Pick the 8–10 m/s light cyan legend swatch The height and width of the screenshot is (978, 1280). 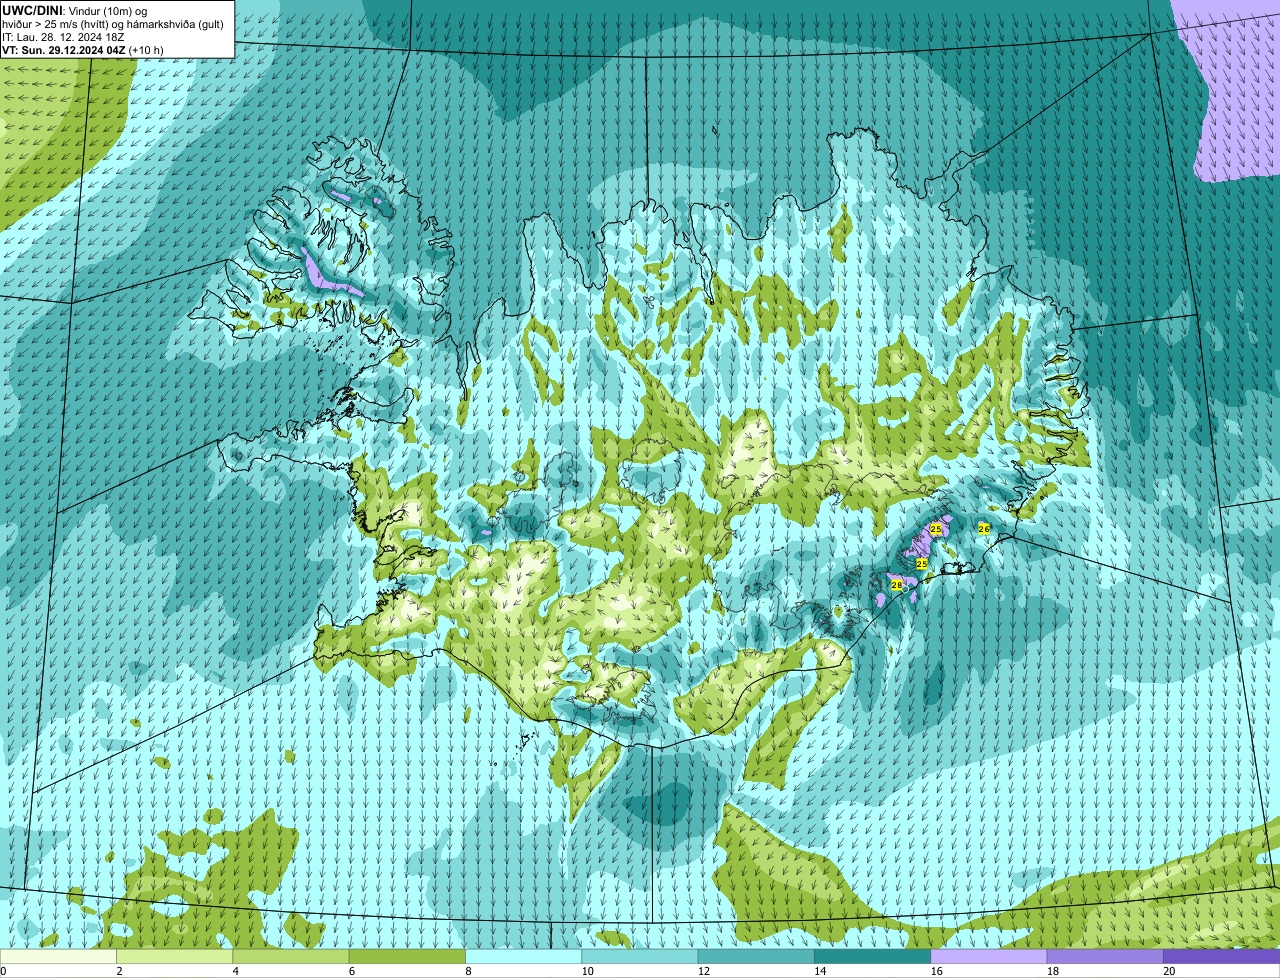coord(523,957)
